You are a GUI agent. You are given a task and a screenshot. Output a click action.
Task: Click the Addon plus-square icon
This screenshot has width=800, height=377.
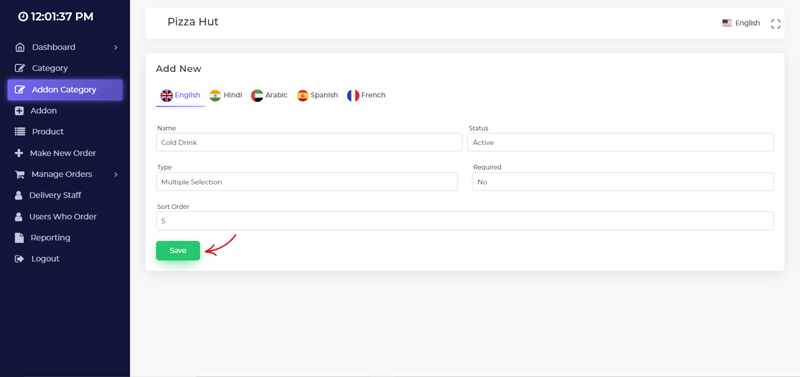click(x=19, y=111)
